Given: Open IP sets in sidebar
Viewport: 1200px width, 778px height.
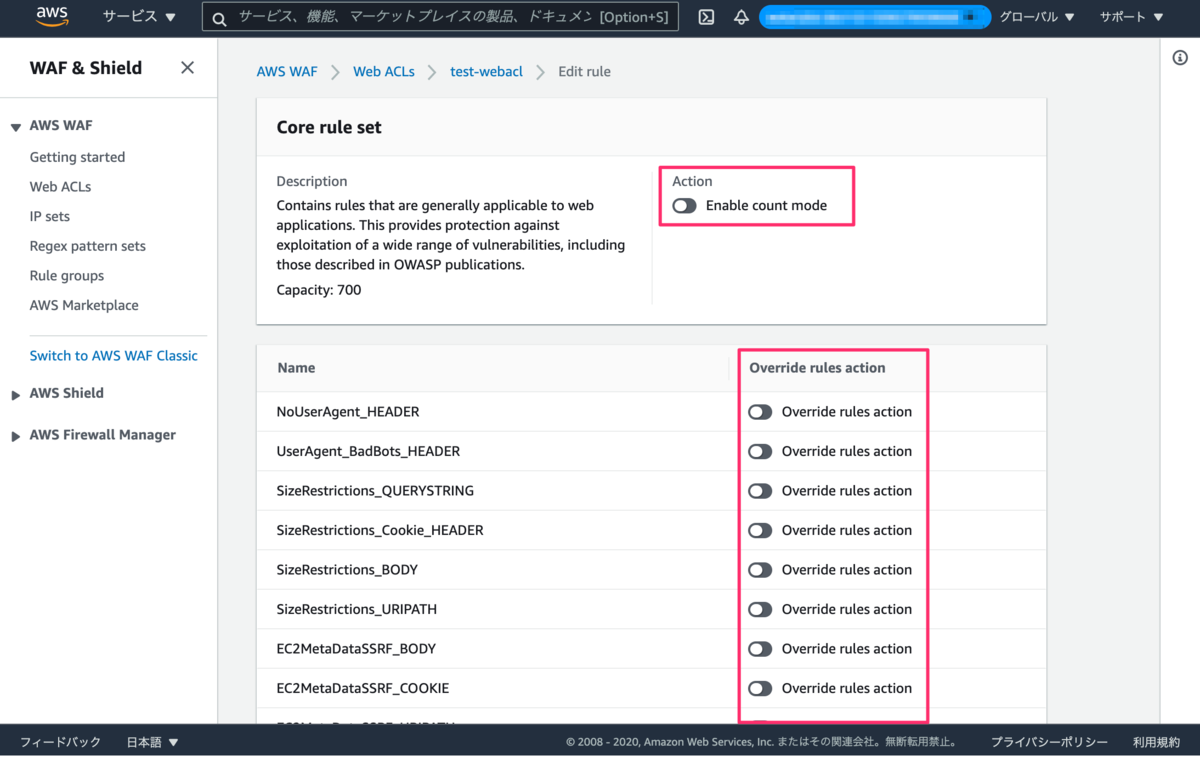Looking at the screenshot, I should click(50, 217).
